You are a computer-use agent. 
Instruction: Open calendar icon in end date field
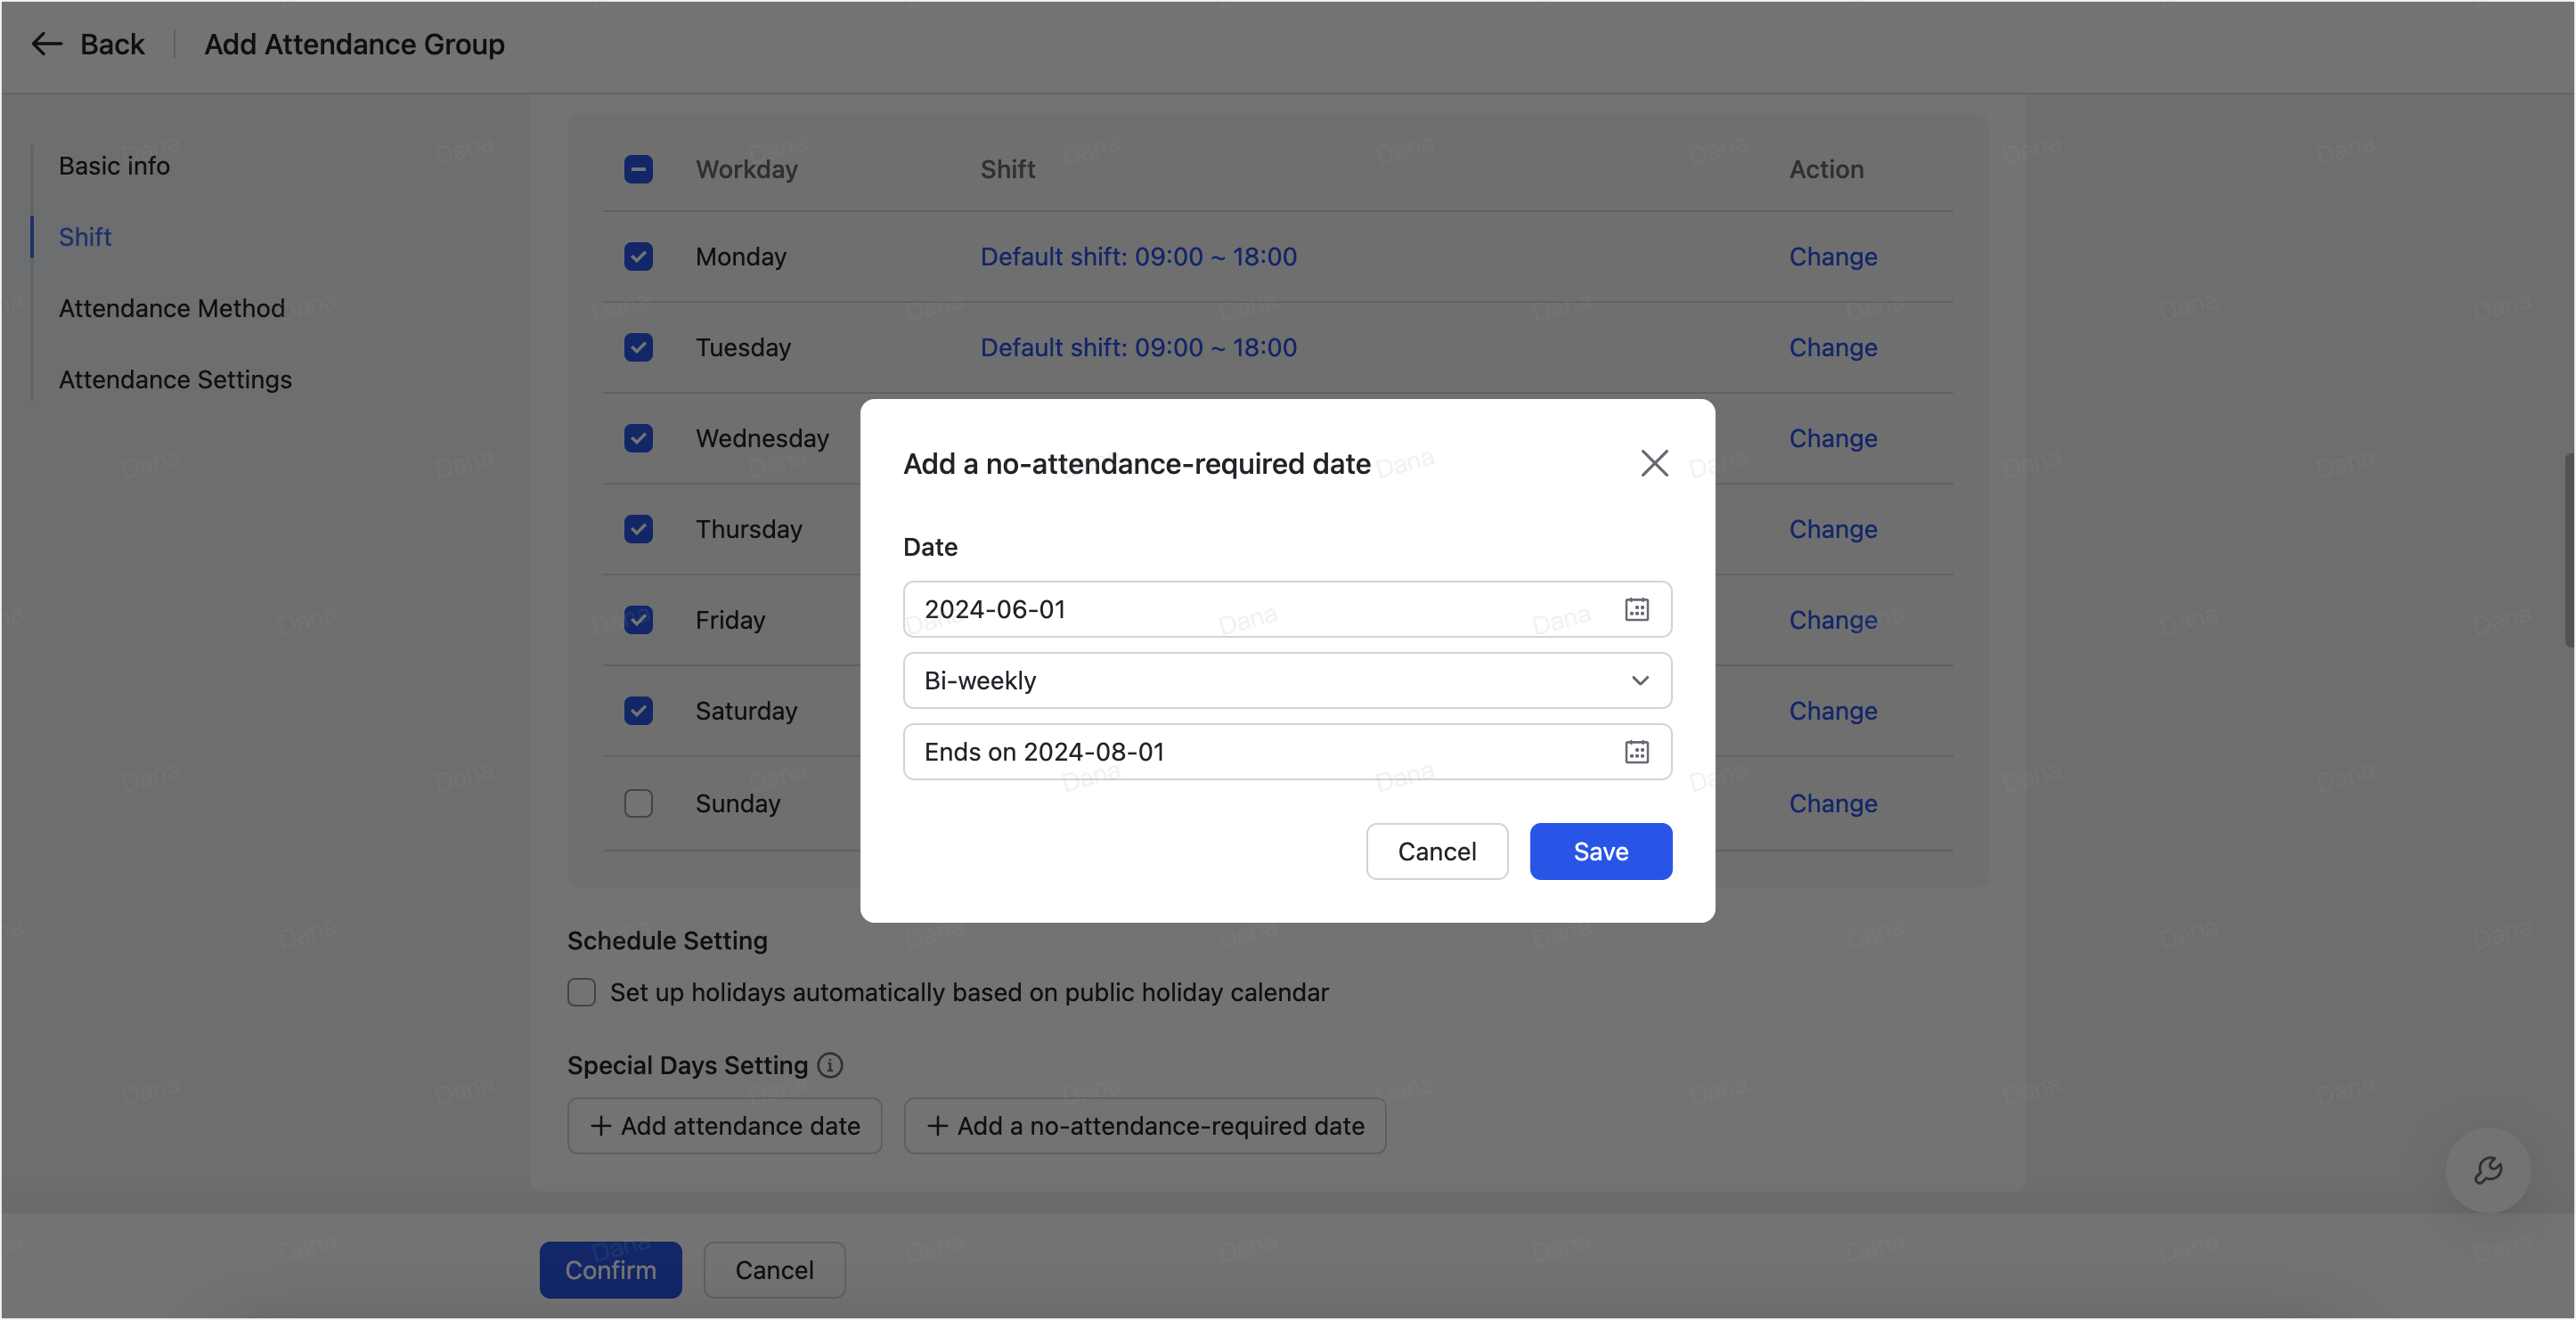coord(1636,752)
